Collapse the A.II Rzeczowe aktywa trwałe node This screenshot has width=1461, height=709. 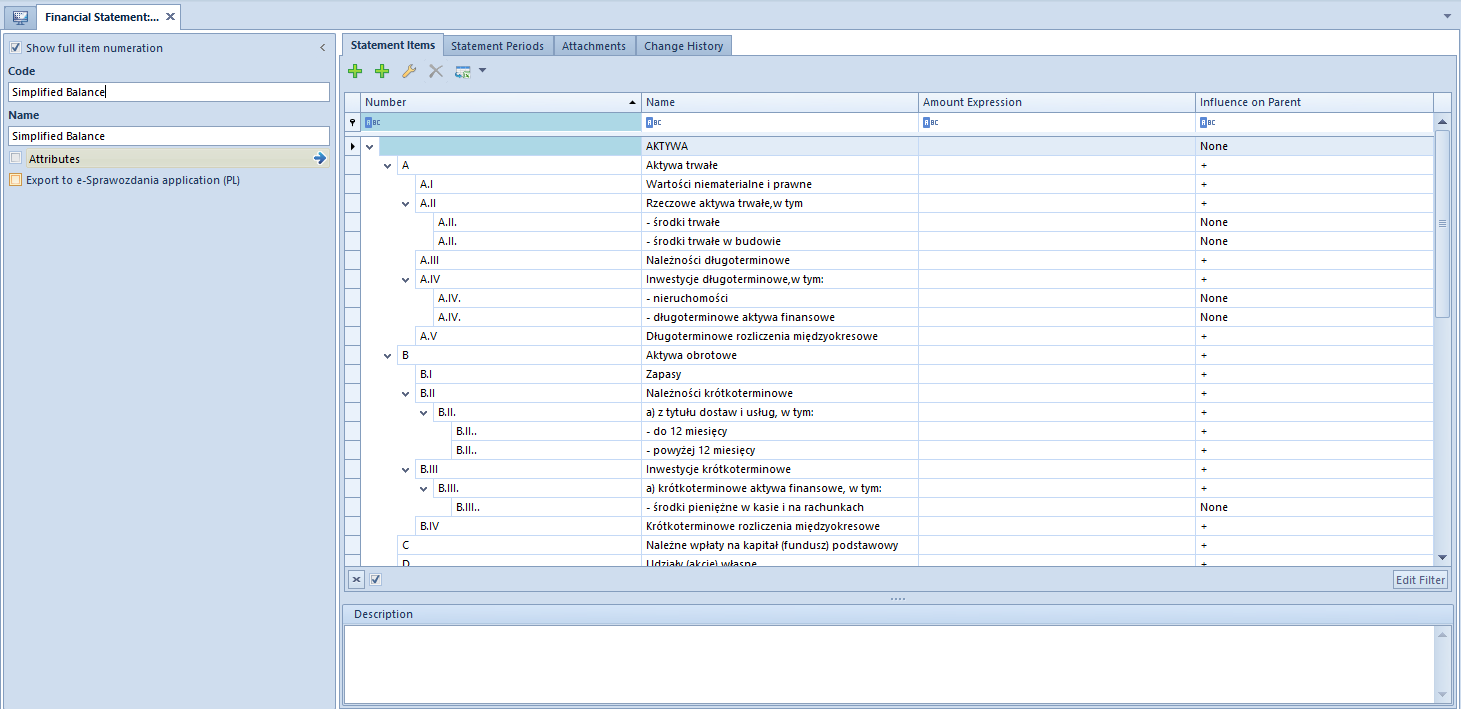406,203
